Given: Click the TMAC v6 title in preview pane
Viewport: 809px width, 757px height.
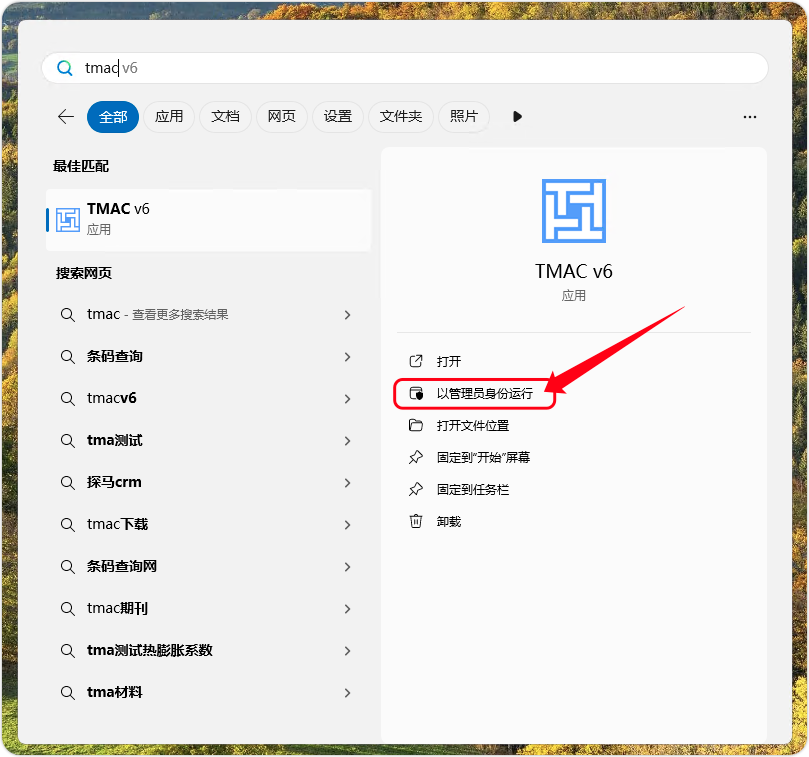Looking at the screenshot, I should click(574, 271).
